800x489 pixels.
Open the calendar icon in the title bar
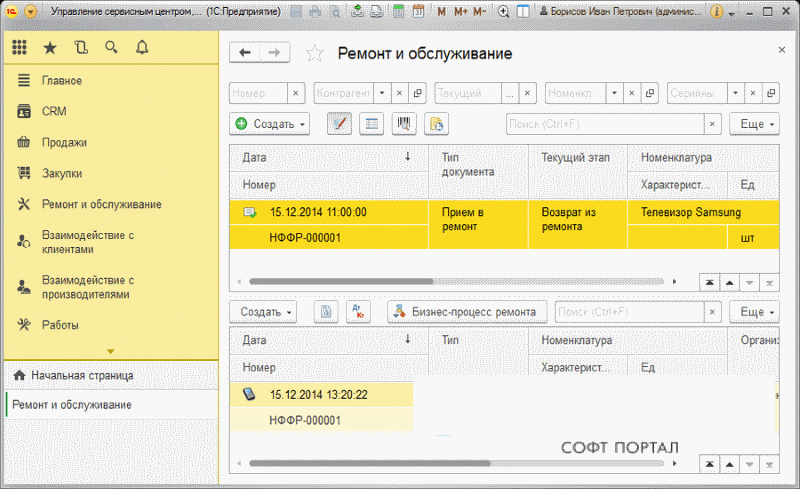[x=418, y=11]
